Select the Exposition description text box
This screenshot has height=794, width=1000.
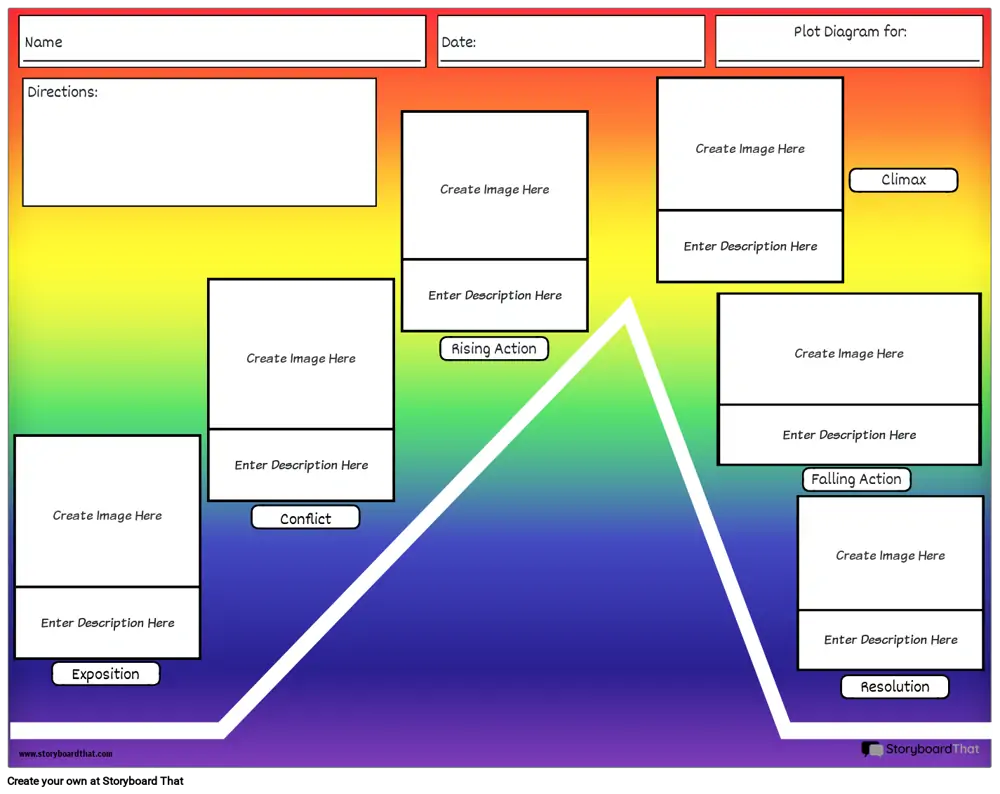tap(107, 623)
